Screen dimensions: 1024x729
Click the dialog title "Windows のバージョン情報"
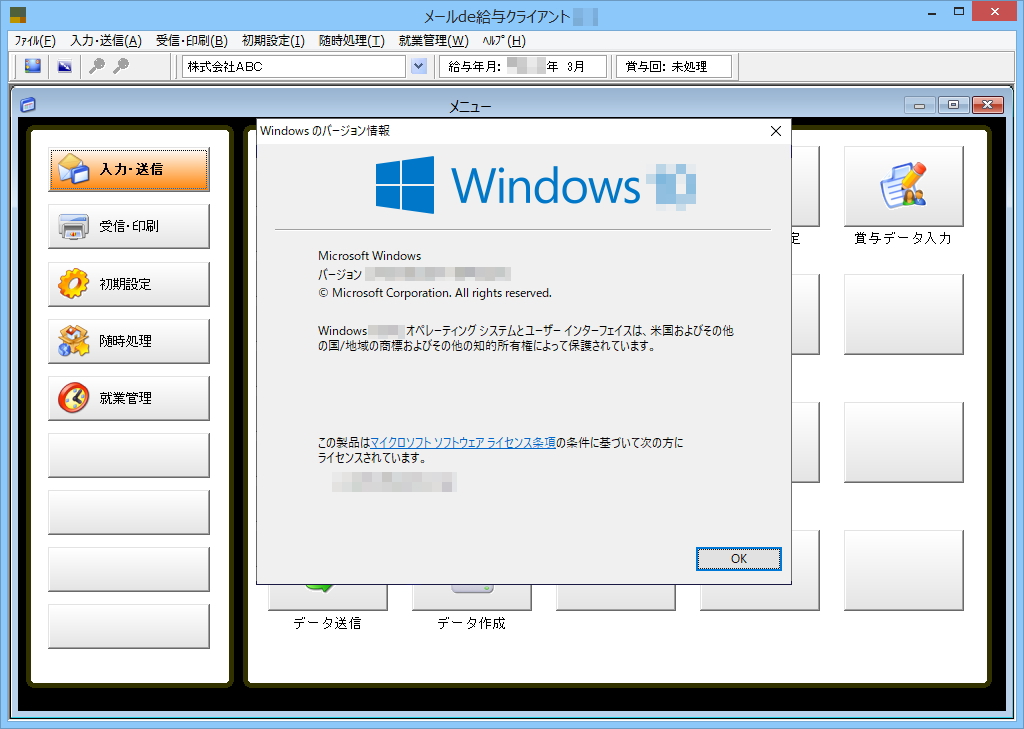pos(325,131)
